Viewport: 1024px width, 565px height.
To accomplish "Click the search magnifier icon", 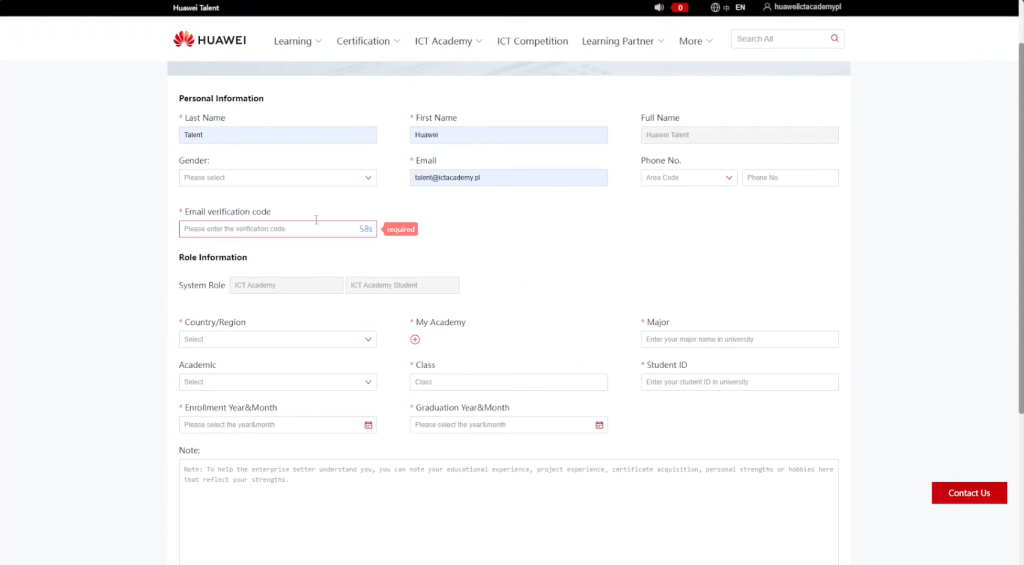I will 834,39.
